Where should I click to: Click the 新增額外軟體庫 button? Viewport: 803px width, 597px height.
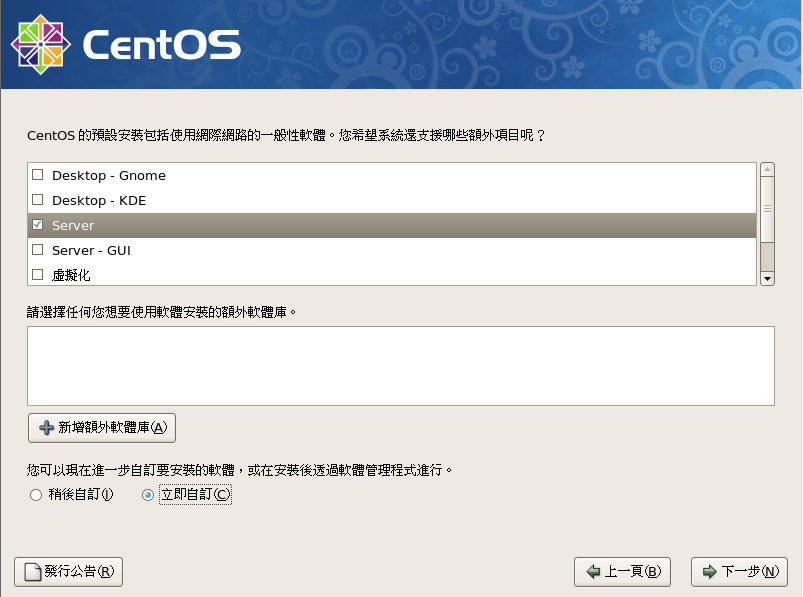pos(102,428)
